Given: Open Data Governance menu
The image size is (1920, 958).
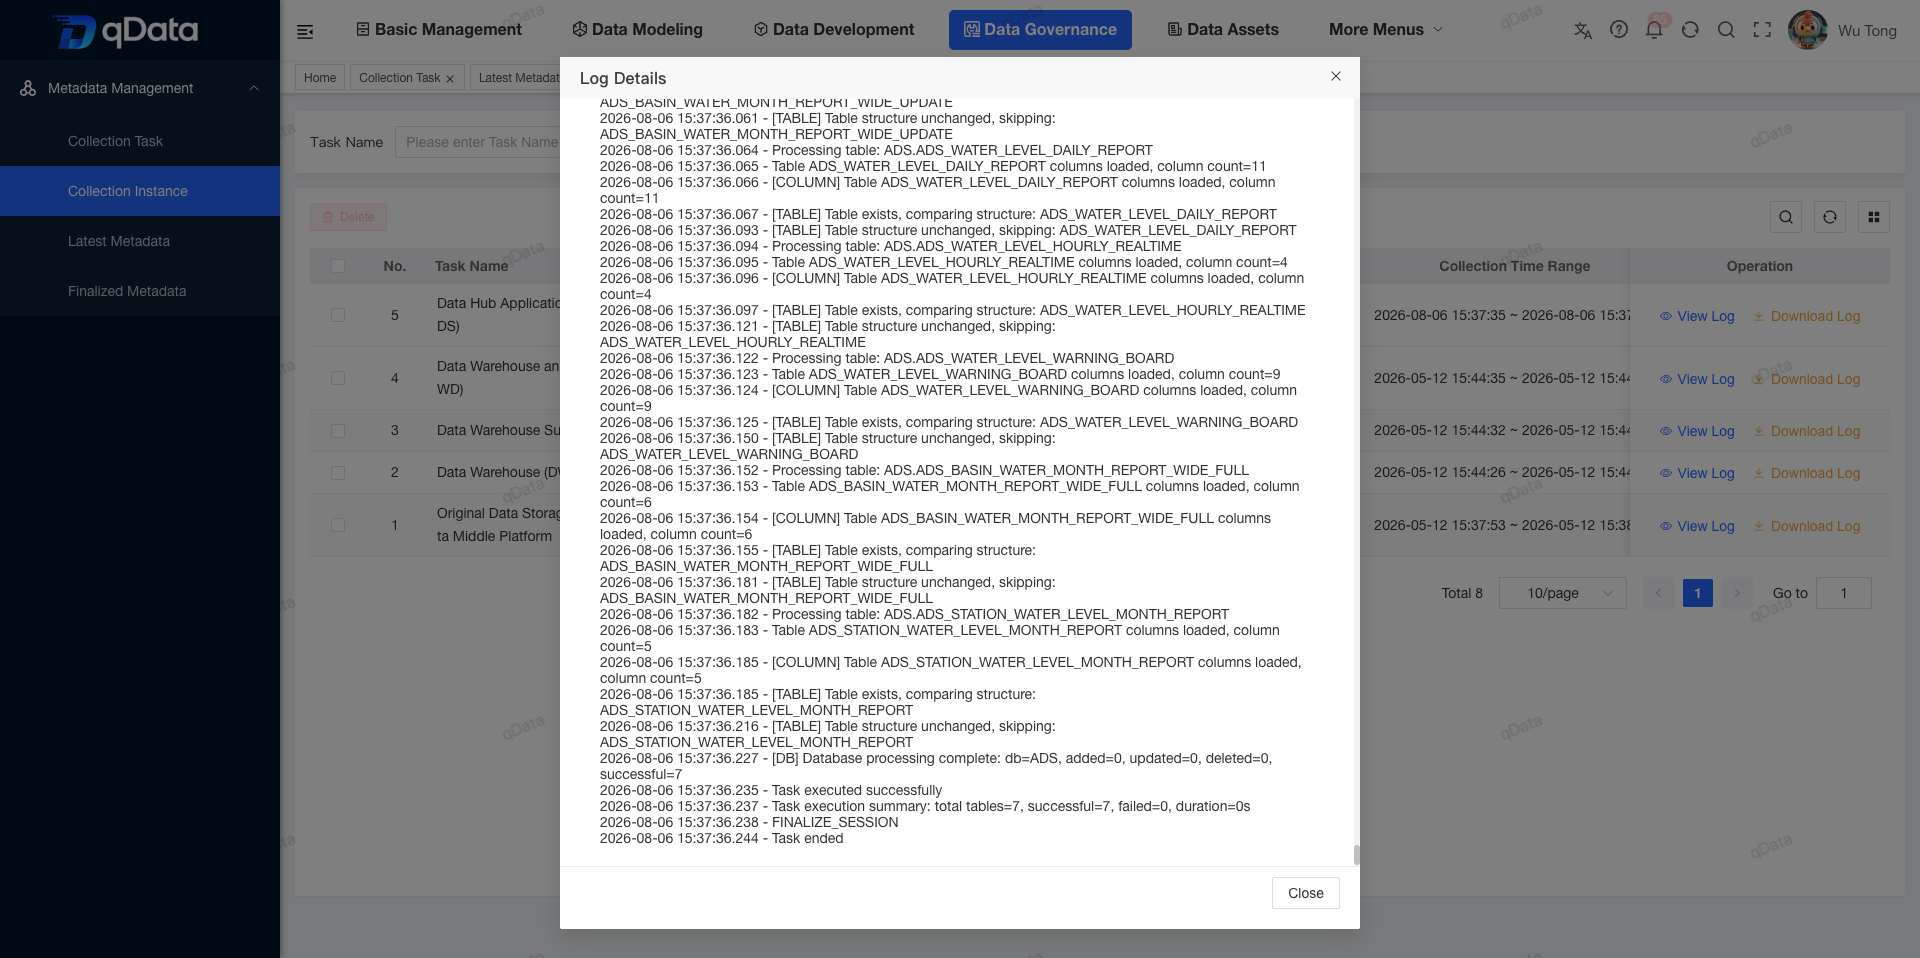Looking at the screenshot, I should (1040, 30).
